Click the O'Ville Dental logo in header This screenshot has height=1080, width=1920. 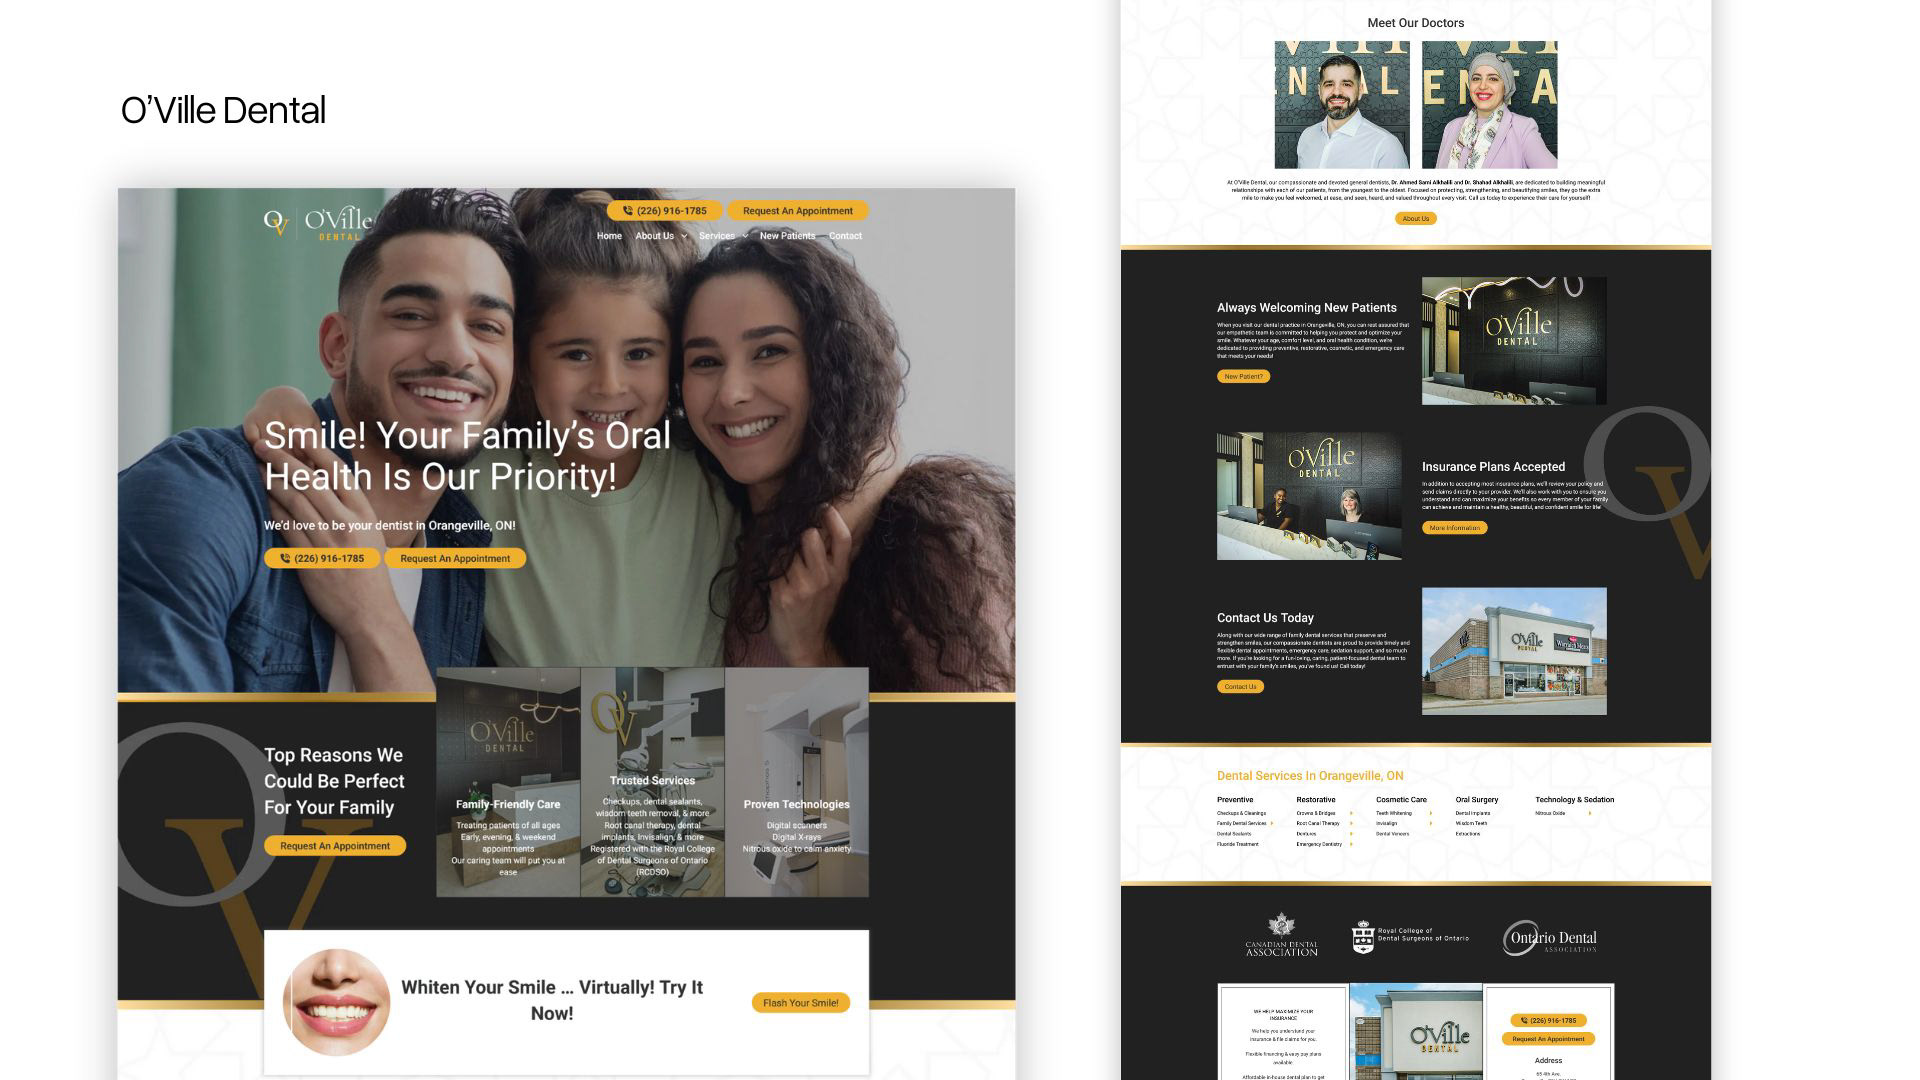pos(318,222)
